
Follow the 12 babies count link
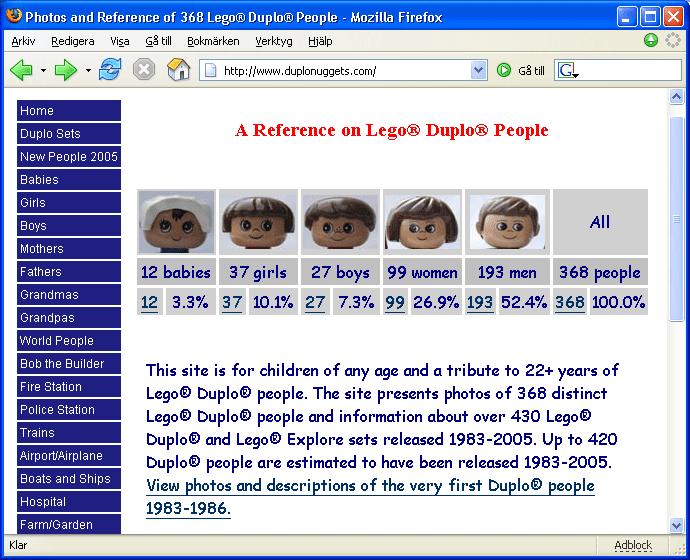point(149,302)
